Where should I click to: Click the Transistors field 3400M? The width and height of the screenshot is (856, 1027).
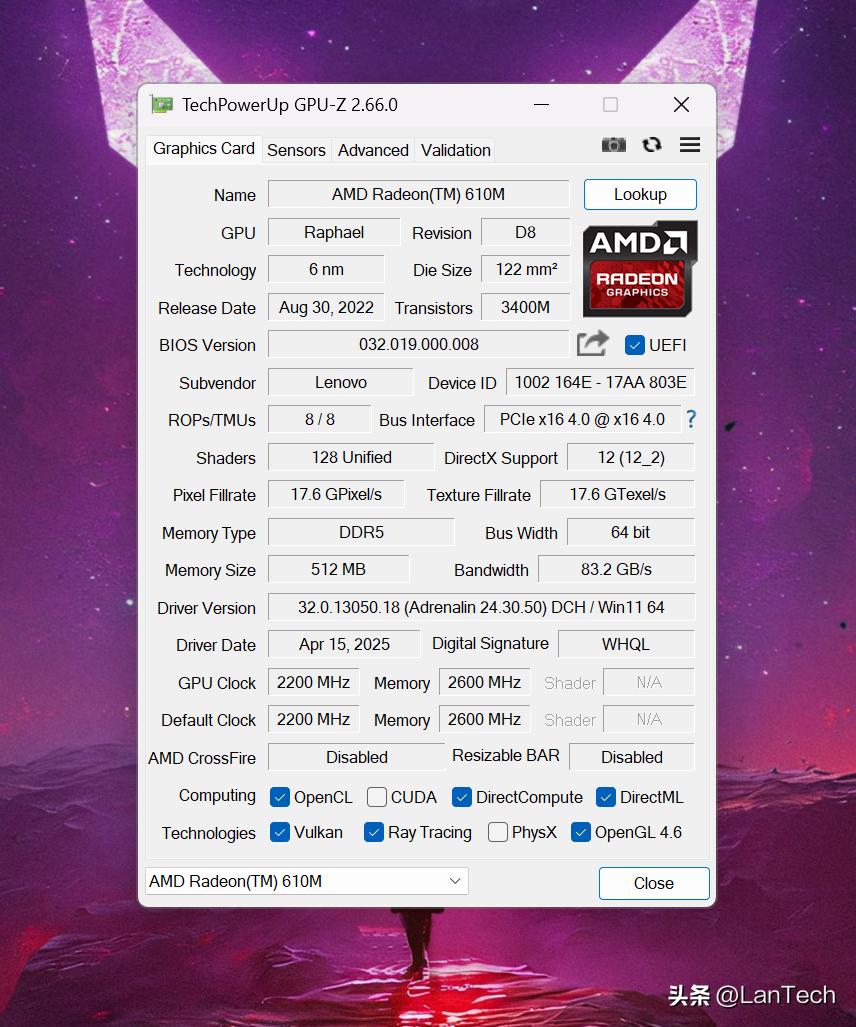[x=525, y=307]
